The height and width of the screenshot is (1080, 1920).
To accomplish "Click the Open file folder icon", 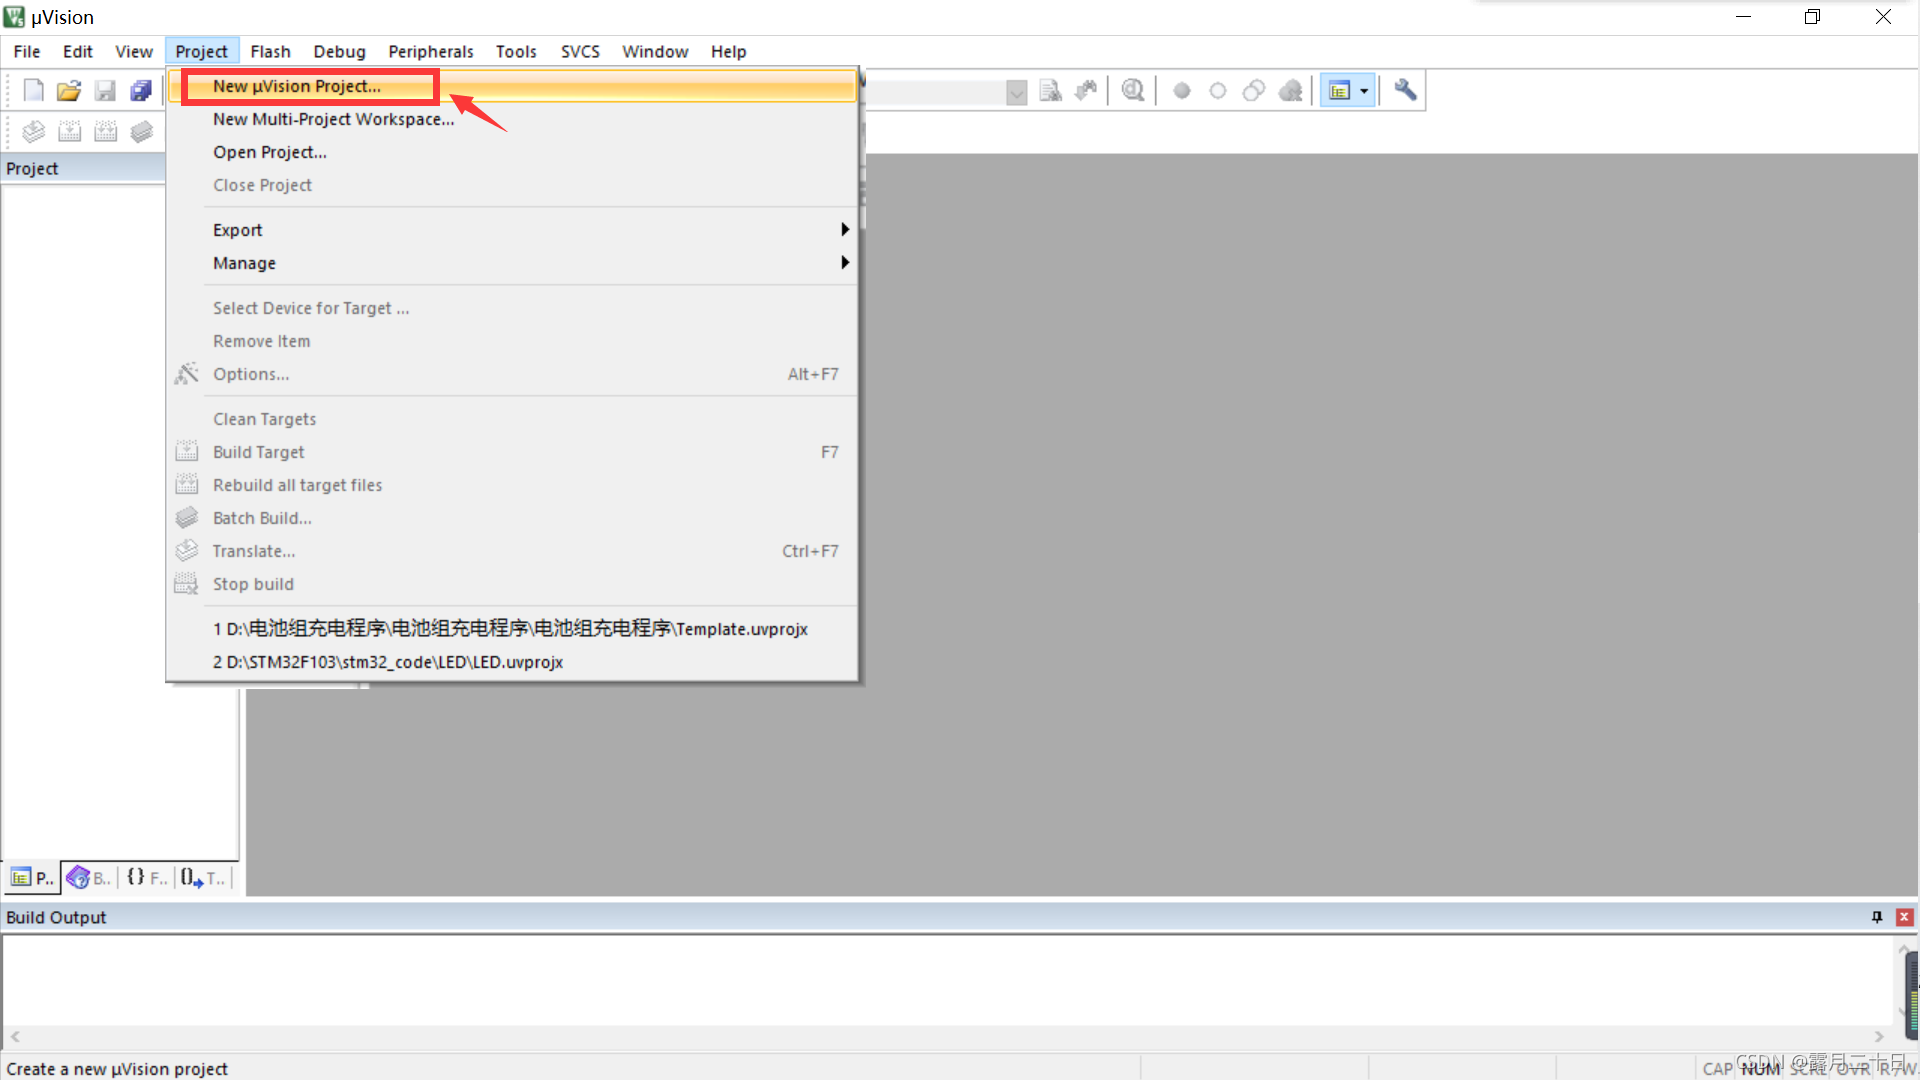I will (69, 91).
